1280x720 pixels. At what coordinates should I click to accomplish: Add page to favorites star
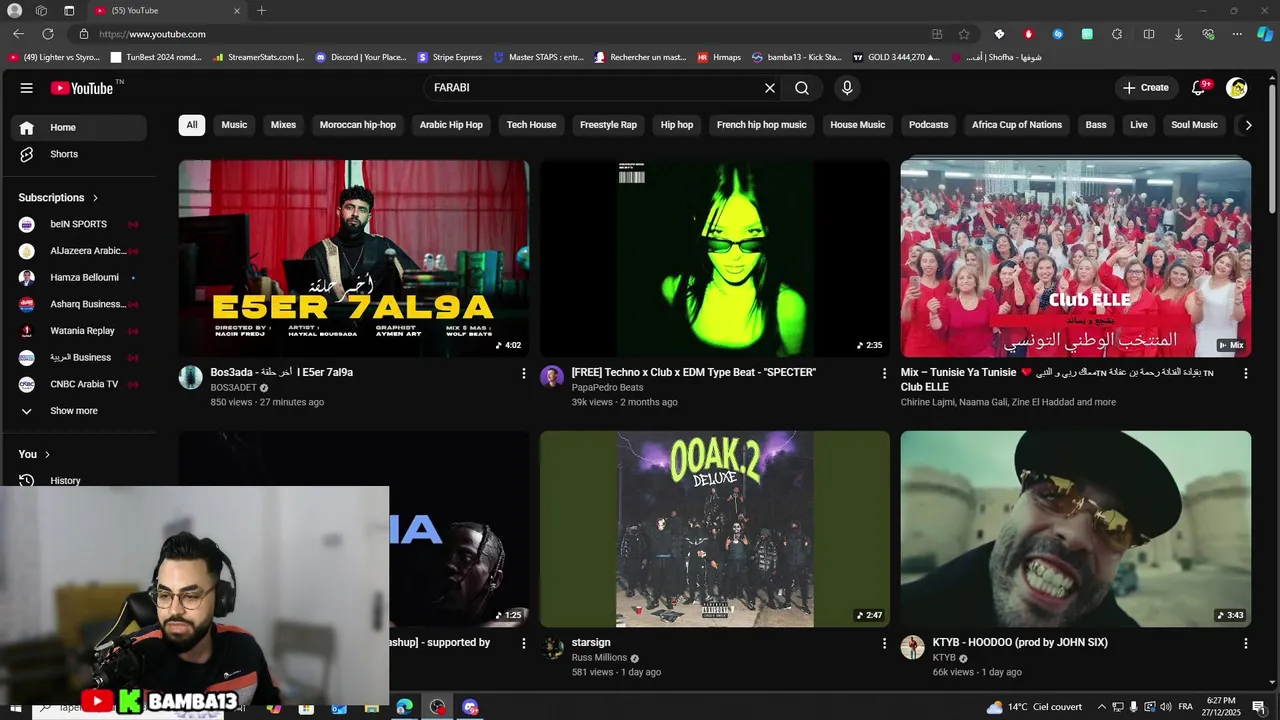click(x=964, y=34)
